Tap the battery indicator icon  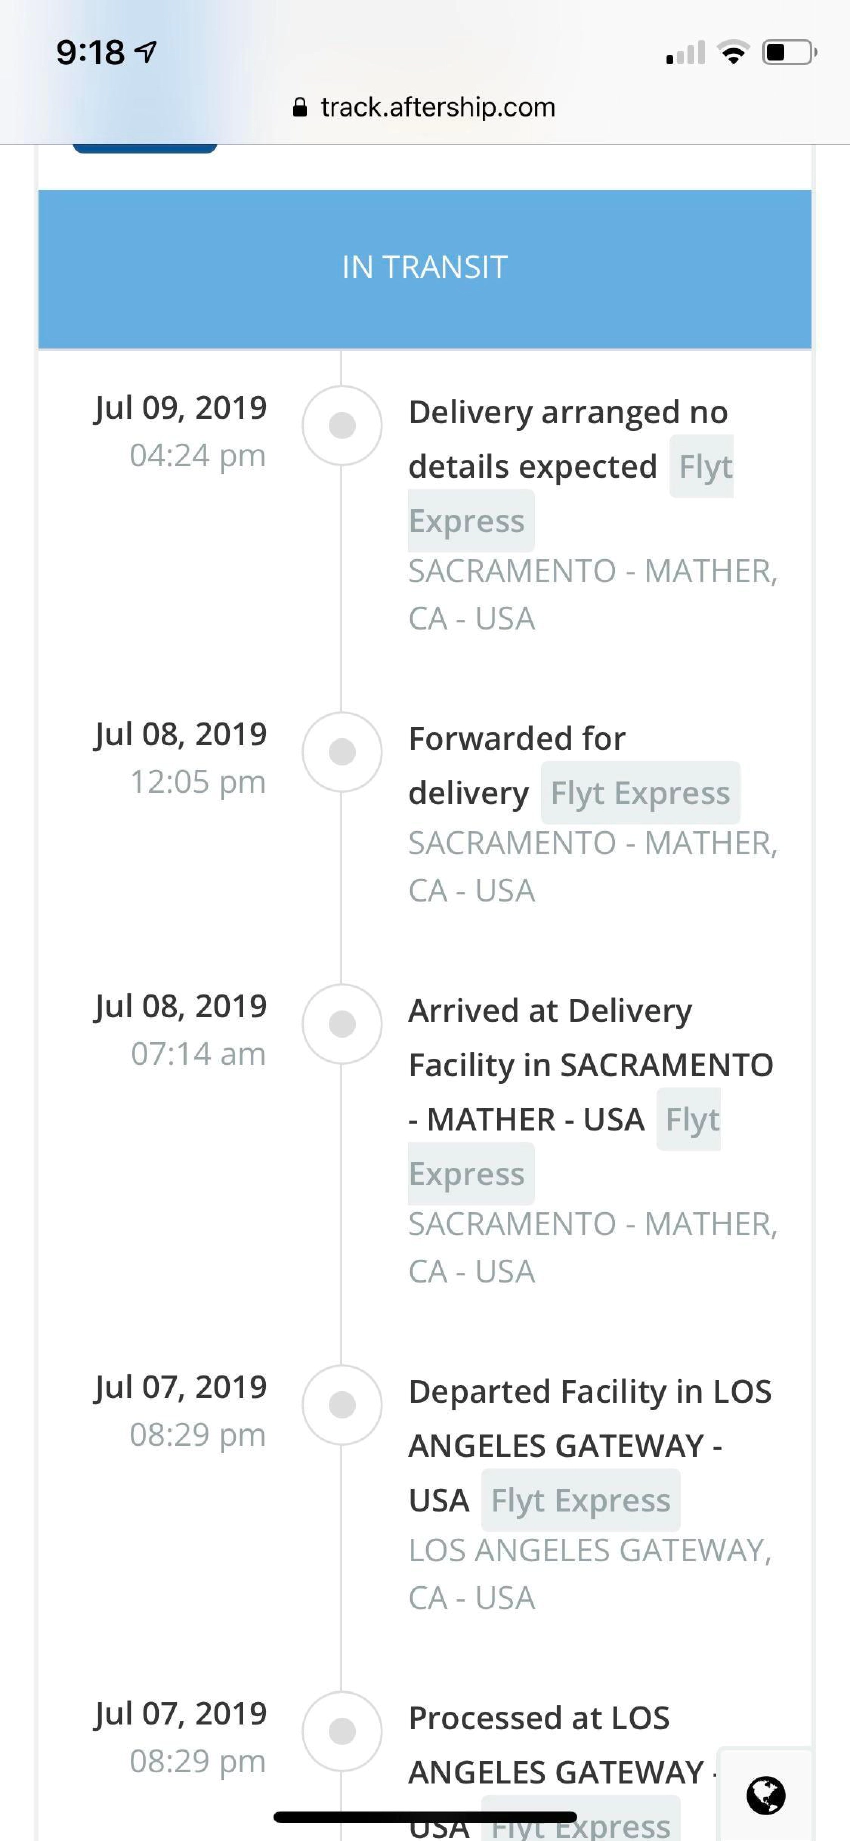[x=789, y=52]
